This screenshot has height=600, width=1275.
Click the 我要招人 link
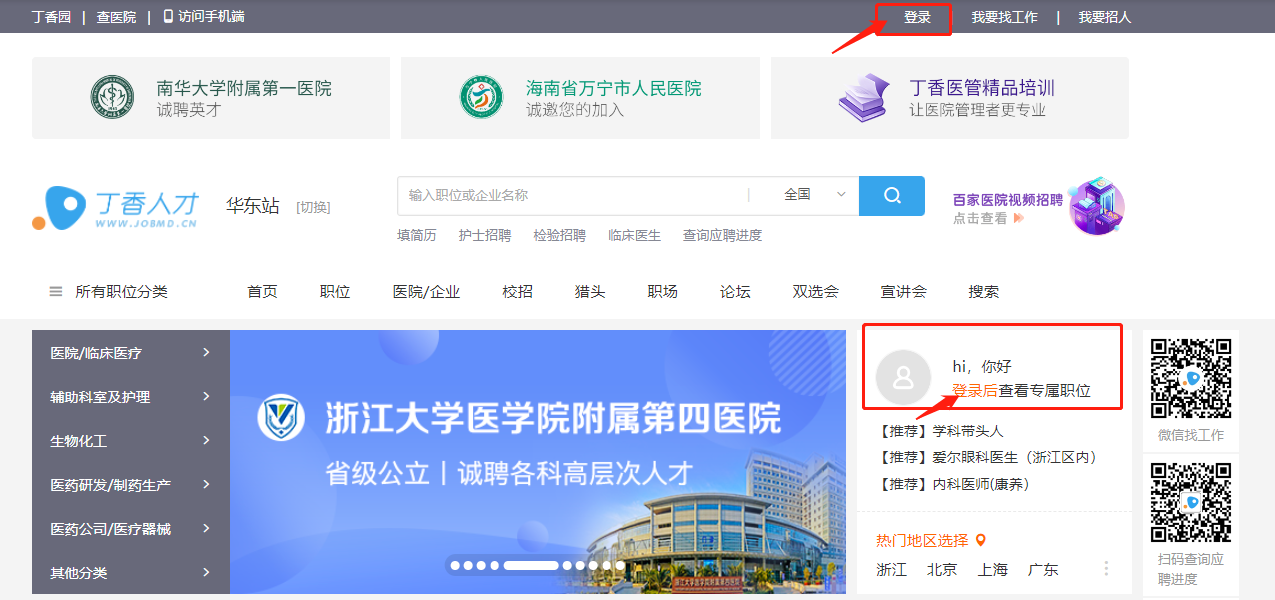click(x=1105, y=17)
